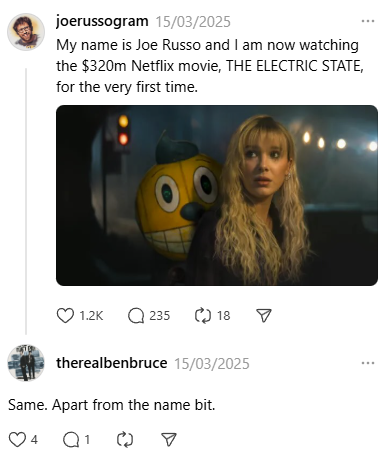
Task: Open therealbenbruce's profile via username
Action: point(112,363)
